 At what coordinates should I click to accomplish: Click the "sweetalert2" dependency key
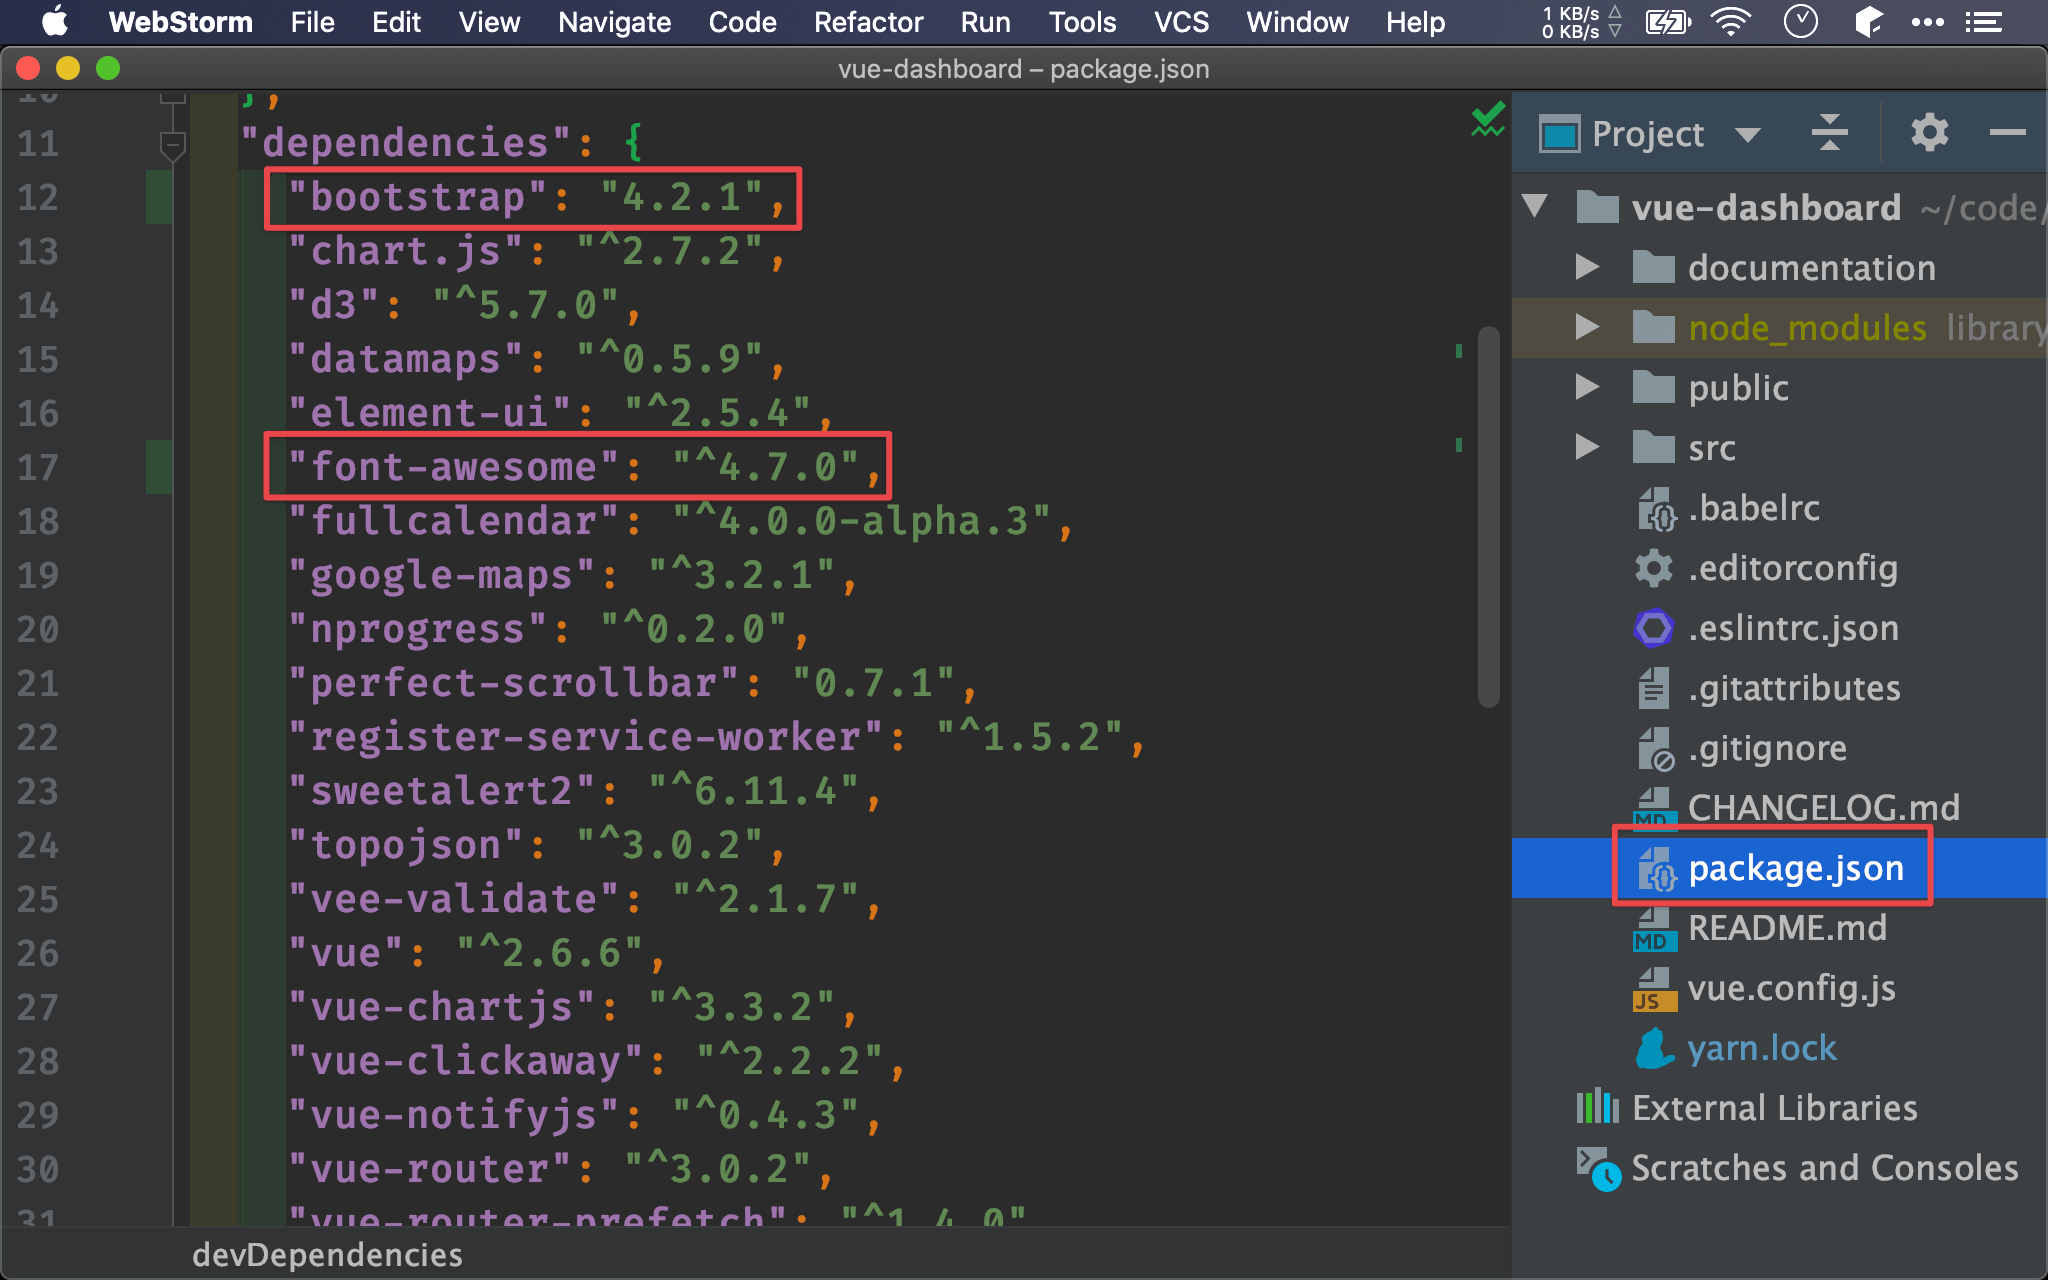point(440,791)
